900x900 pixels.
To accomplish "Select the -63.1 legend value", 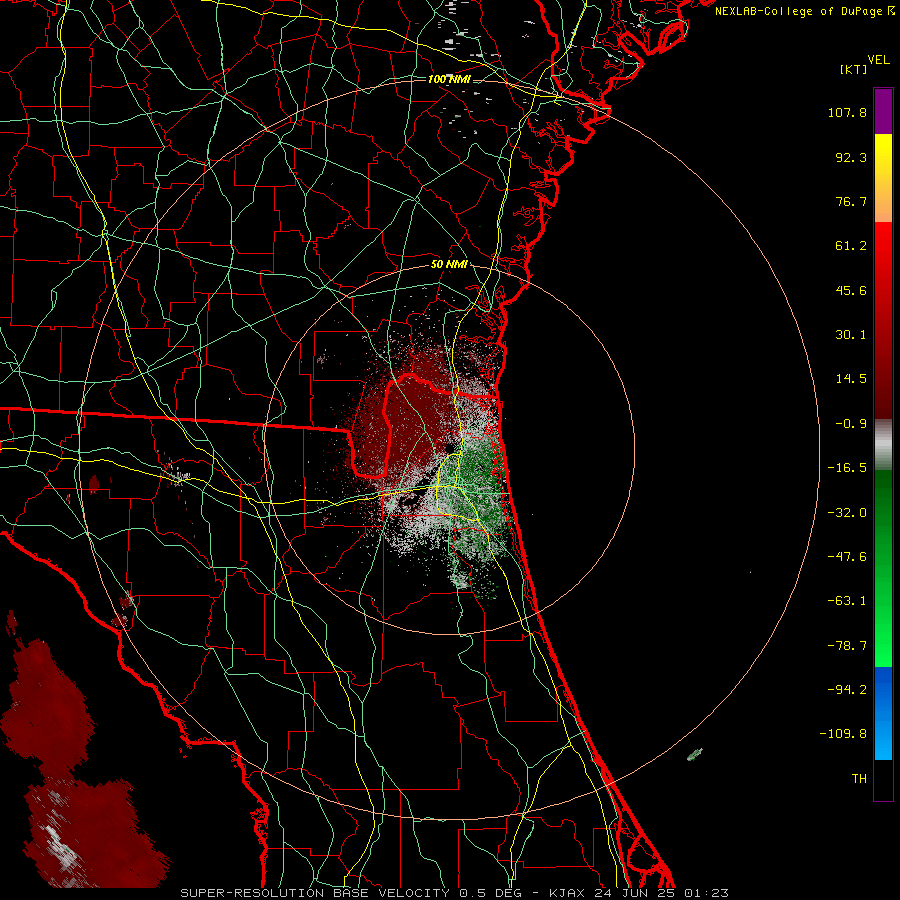I will click(x=847, y=601).
